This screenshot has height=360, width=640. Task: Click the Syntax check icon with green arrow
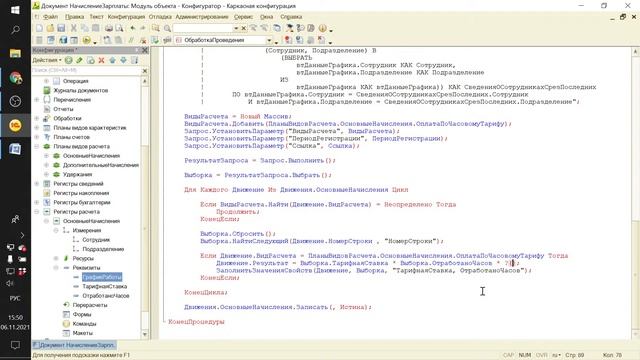(155, 40)
